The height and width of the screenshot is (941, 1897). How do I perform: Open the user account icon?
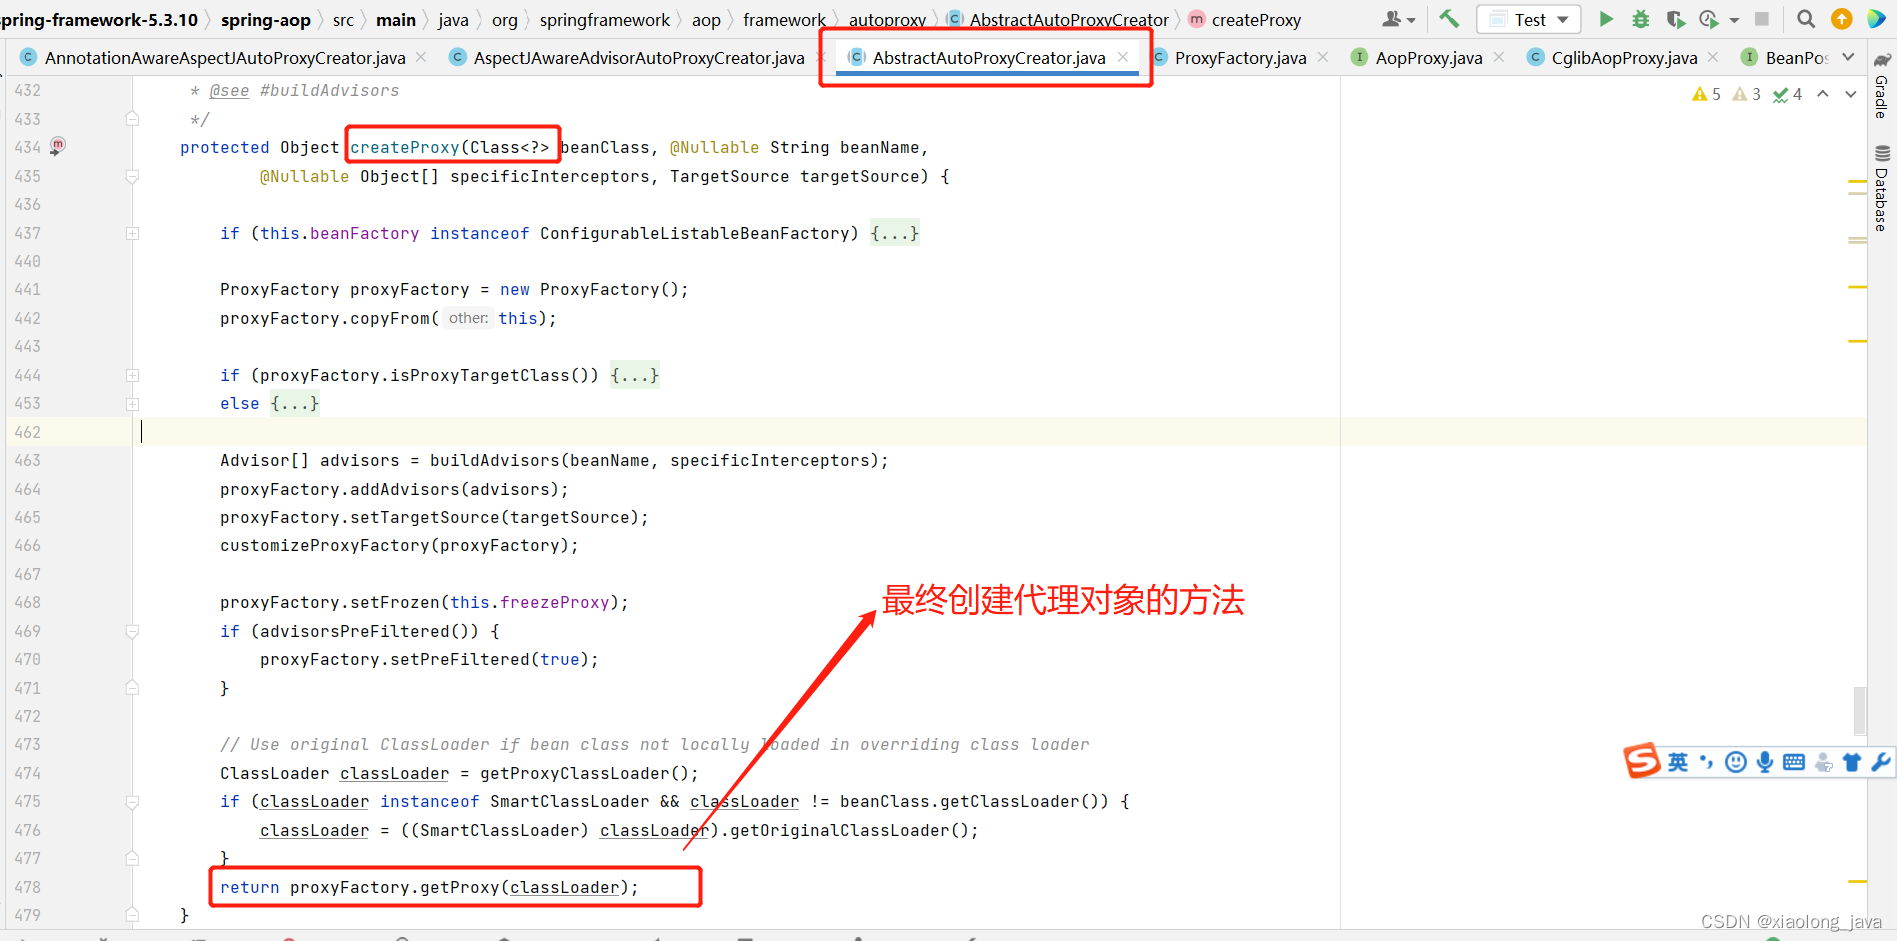1392,19
